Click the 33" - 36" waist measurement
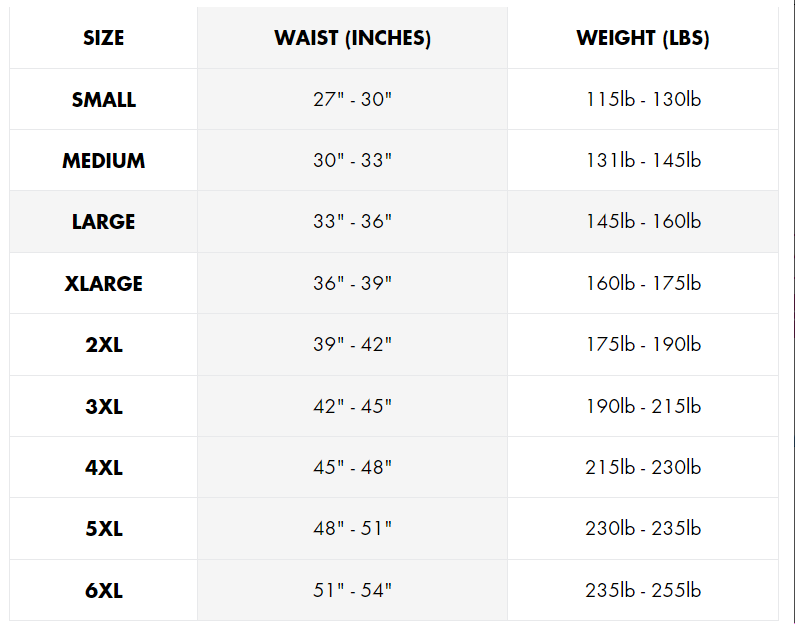The width and height of the screenshot is (795, 624). 352,222
